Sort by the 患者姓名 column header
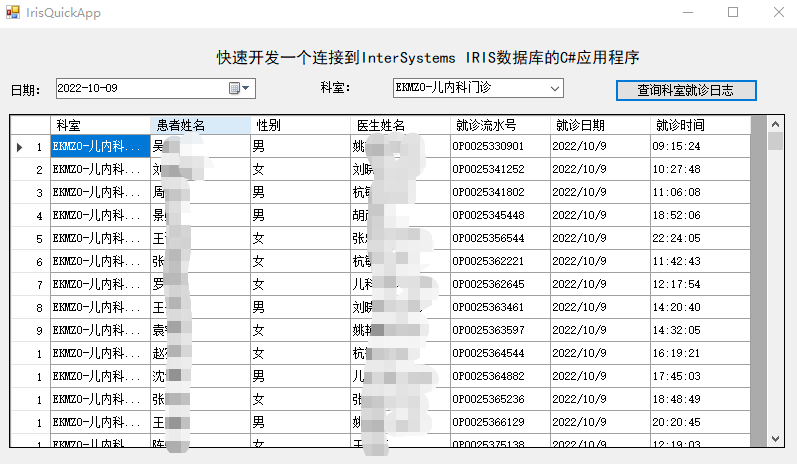 pos(200,126)
